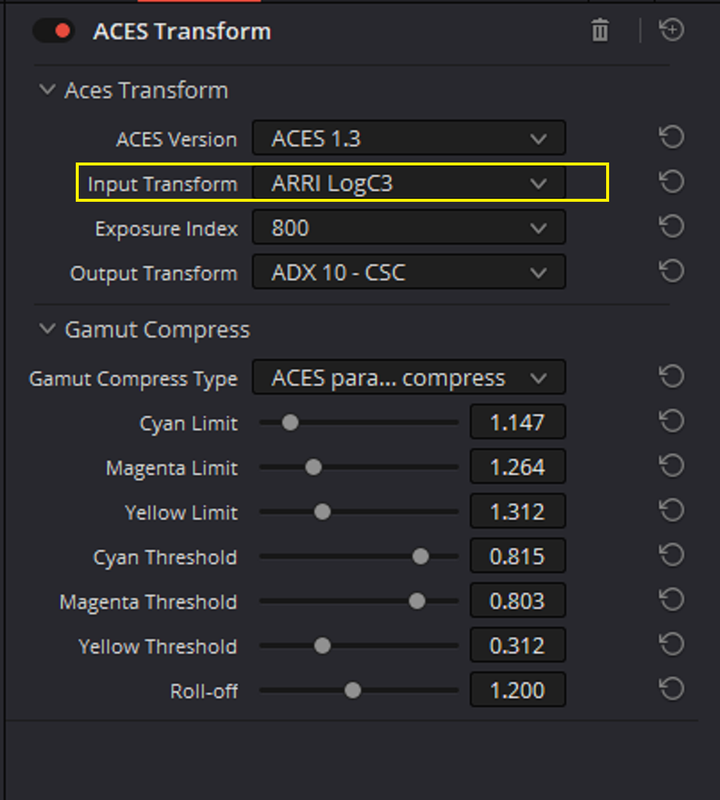Reset the Yellow Threshold value
Image resolution: width=720 pixels, height=800 pixels.
pyautogui.click(x=672, y=644)
